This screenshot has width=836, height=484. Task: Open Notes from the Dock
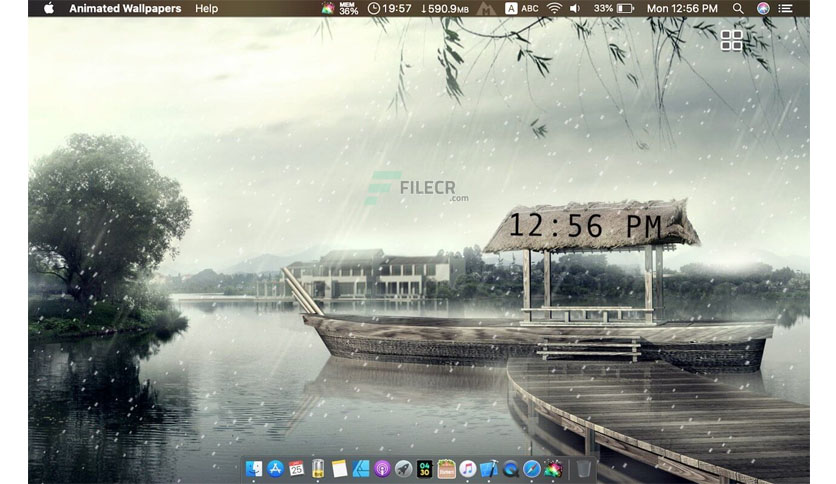[340, 469]
